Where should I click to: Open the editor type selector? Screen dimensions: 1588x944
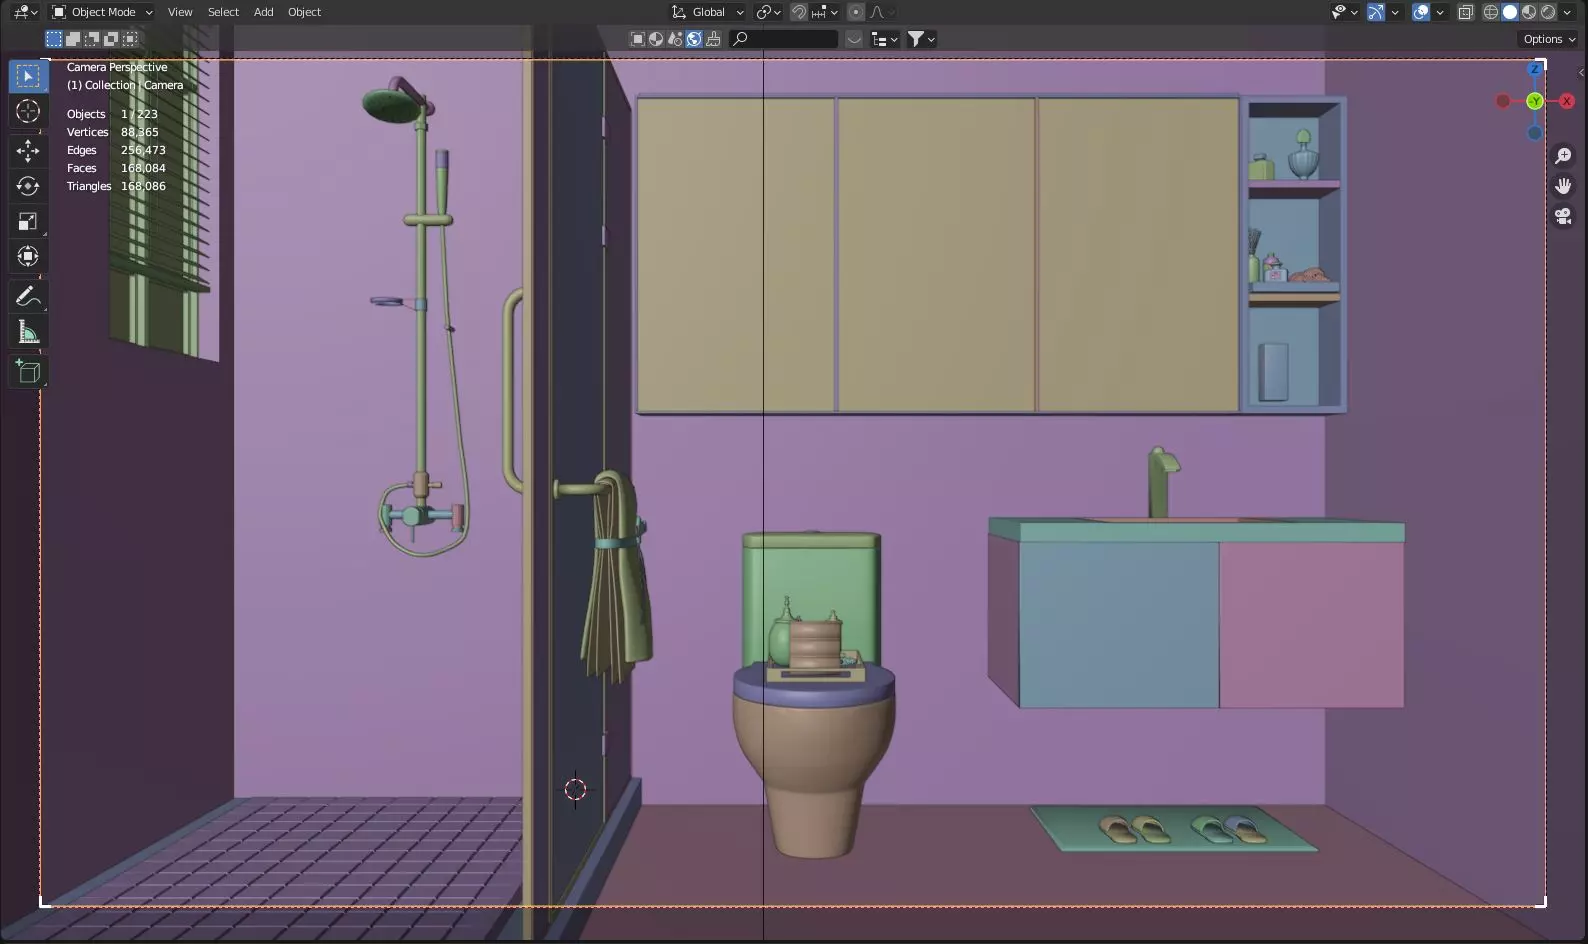tap(25, 12)
